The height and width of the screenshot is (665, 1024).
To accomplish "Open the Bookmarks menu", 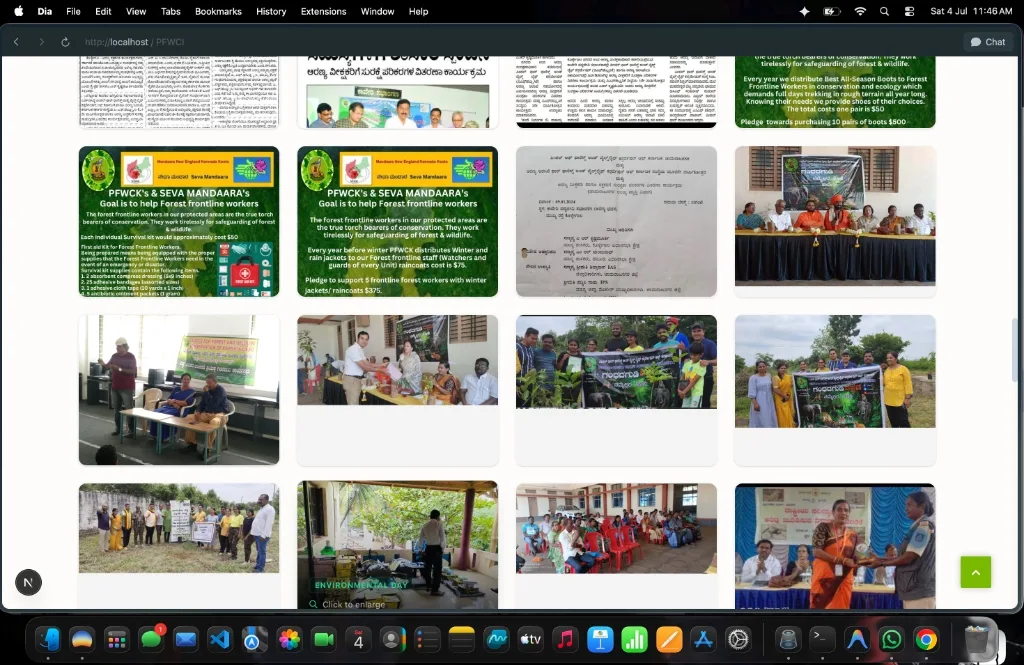I will click(x=218, y=11).
